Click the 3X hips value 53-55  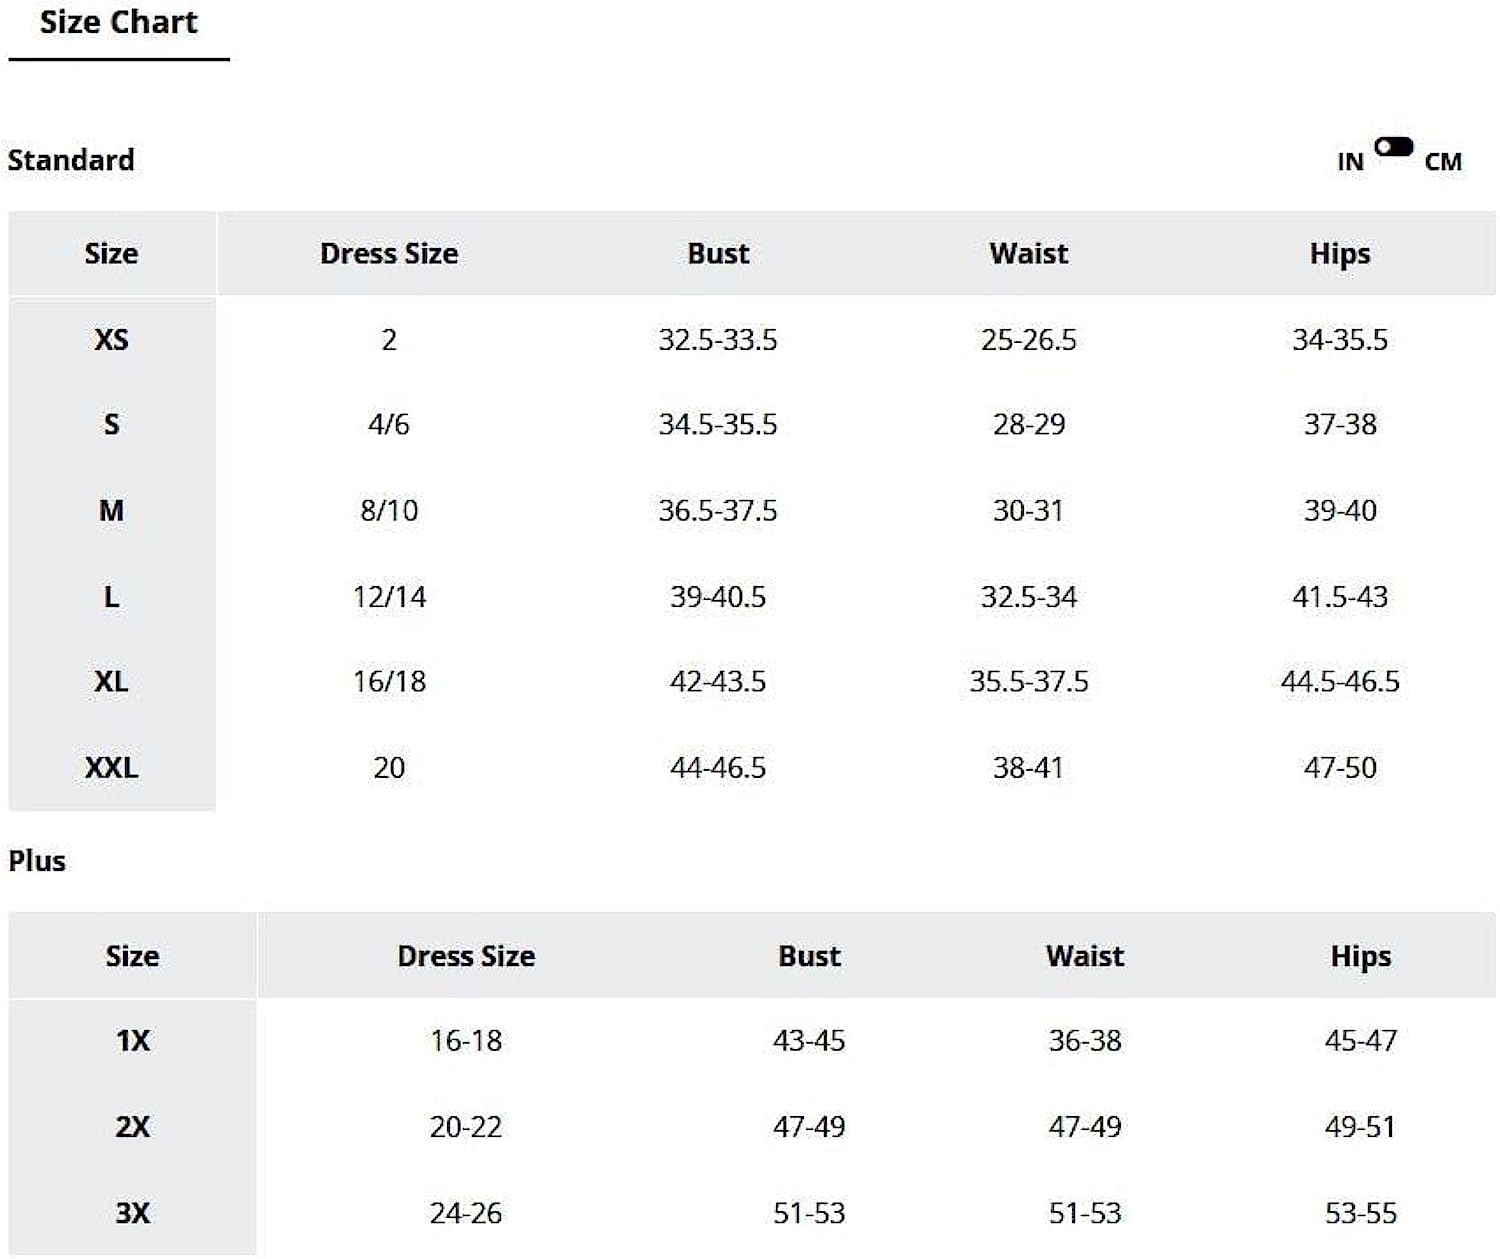pos(1360,1213)
